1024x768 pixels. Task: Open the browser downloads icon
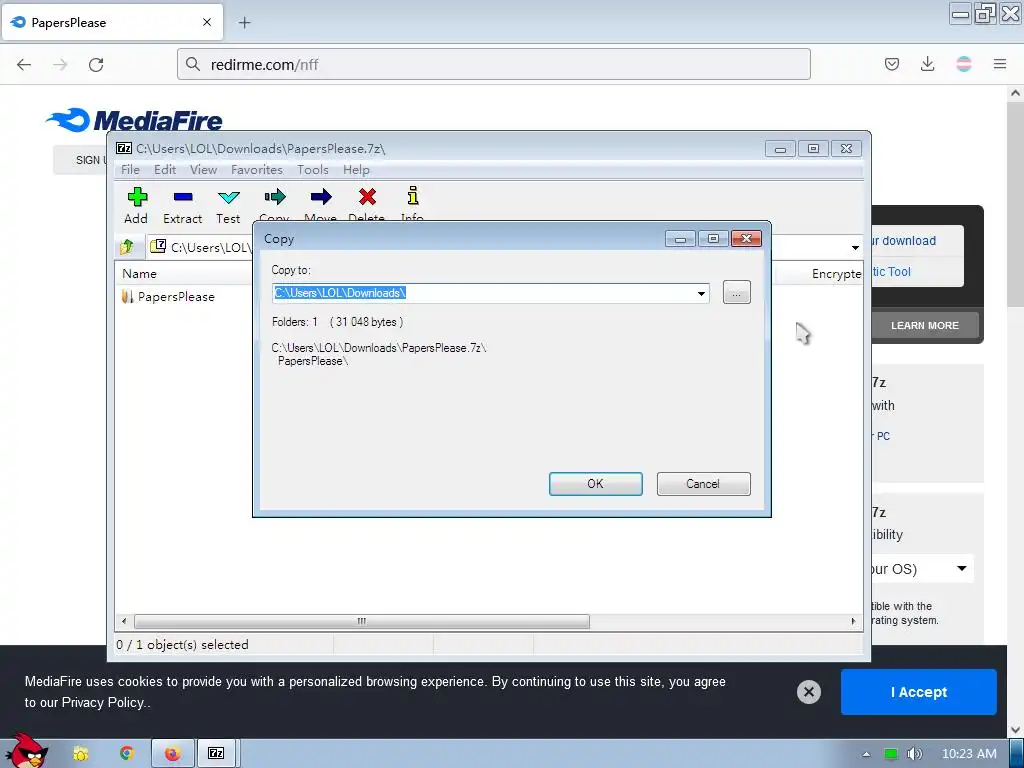tap(927, 64)
